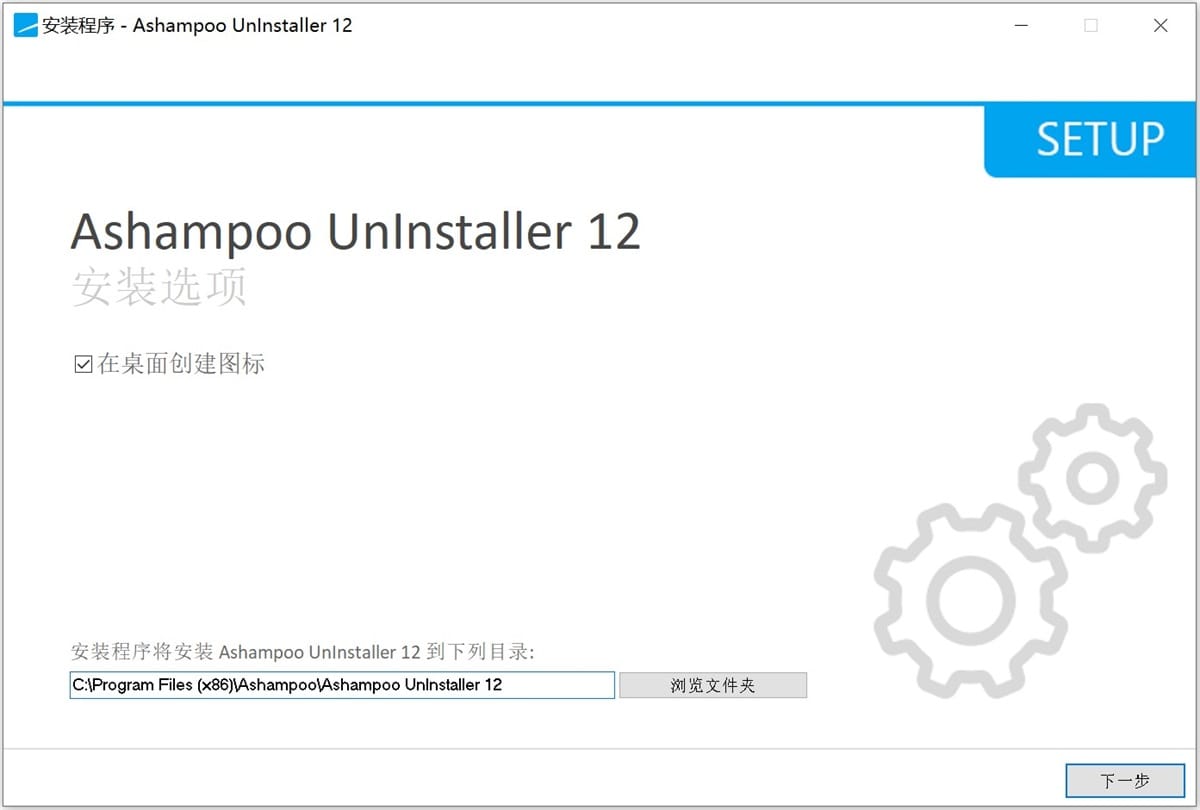Click the disabled maximize window button
The height and width of the screenshot is (810, 1200).
tap(1091, 25)
